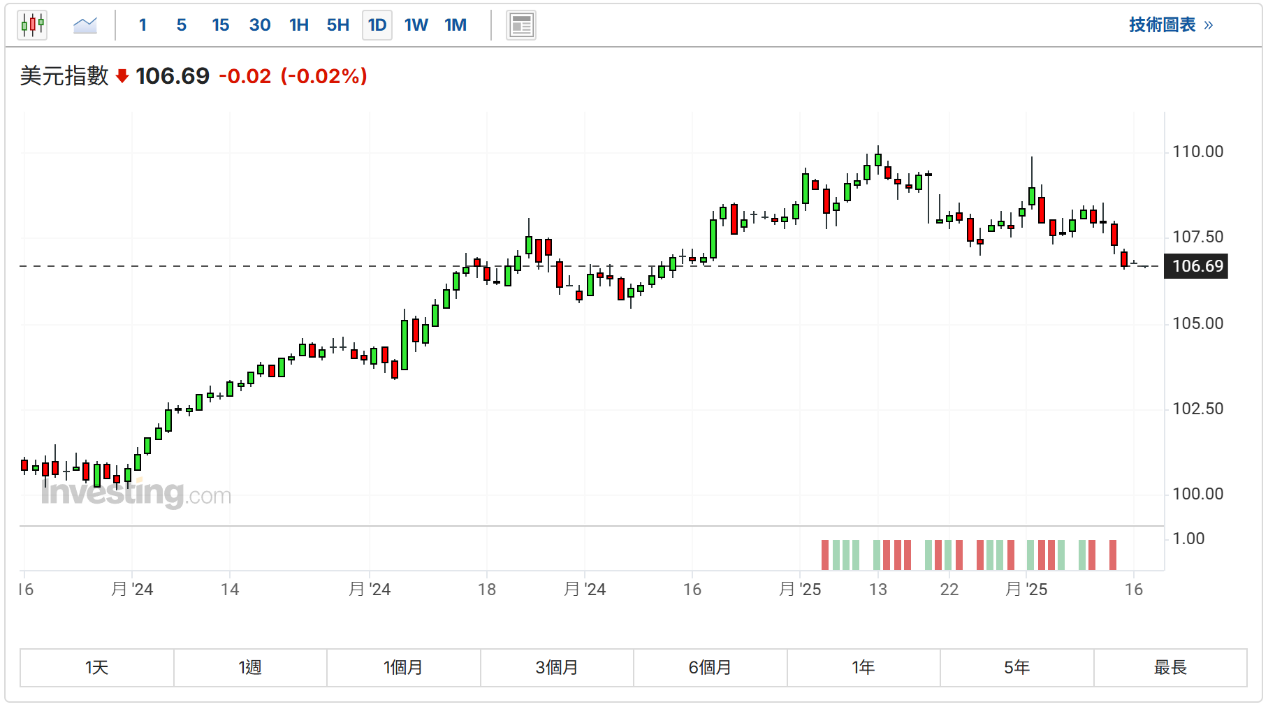
Task: Switch to the 30 minute interval
Action: pyautogui.click(x=260, y=25)
